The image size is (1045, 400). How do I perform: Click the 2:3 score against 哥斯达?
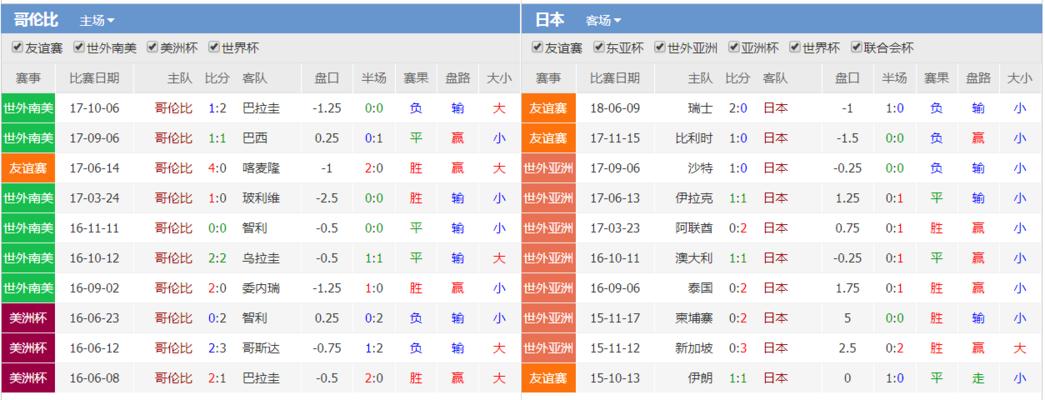pos(217,348)
